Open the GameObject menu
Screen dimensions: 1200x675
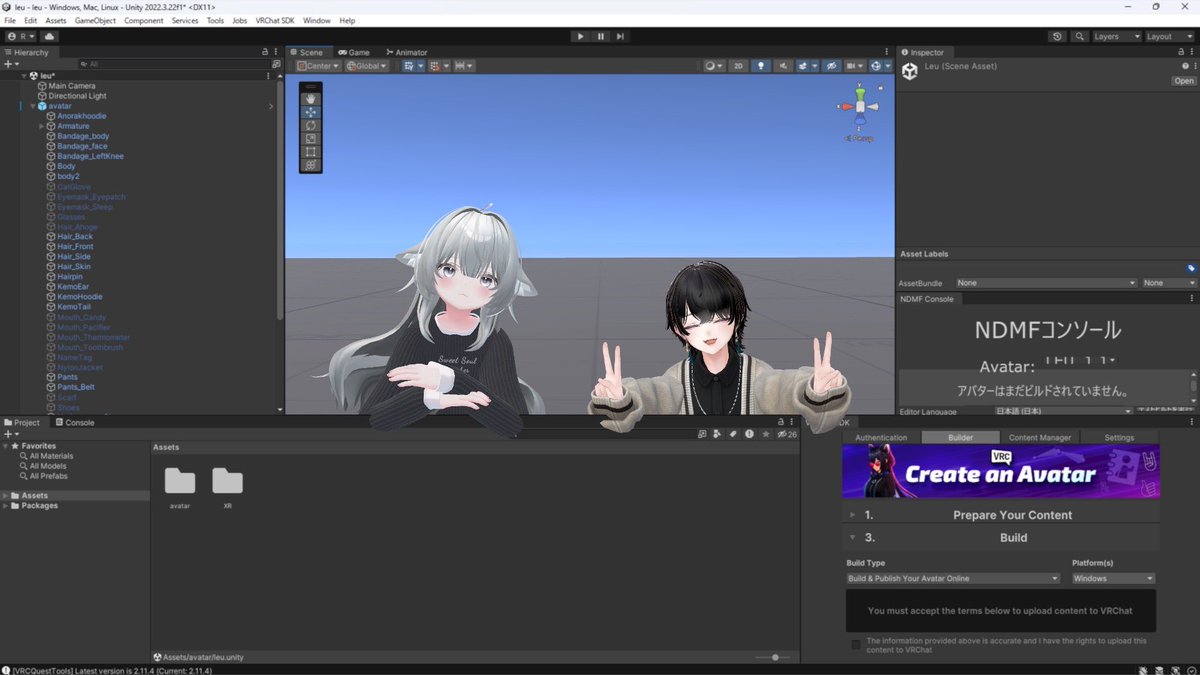(95, 20)
